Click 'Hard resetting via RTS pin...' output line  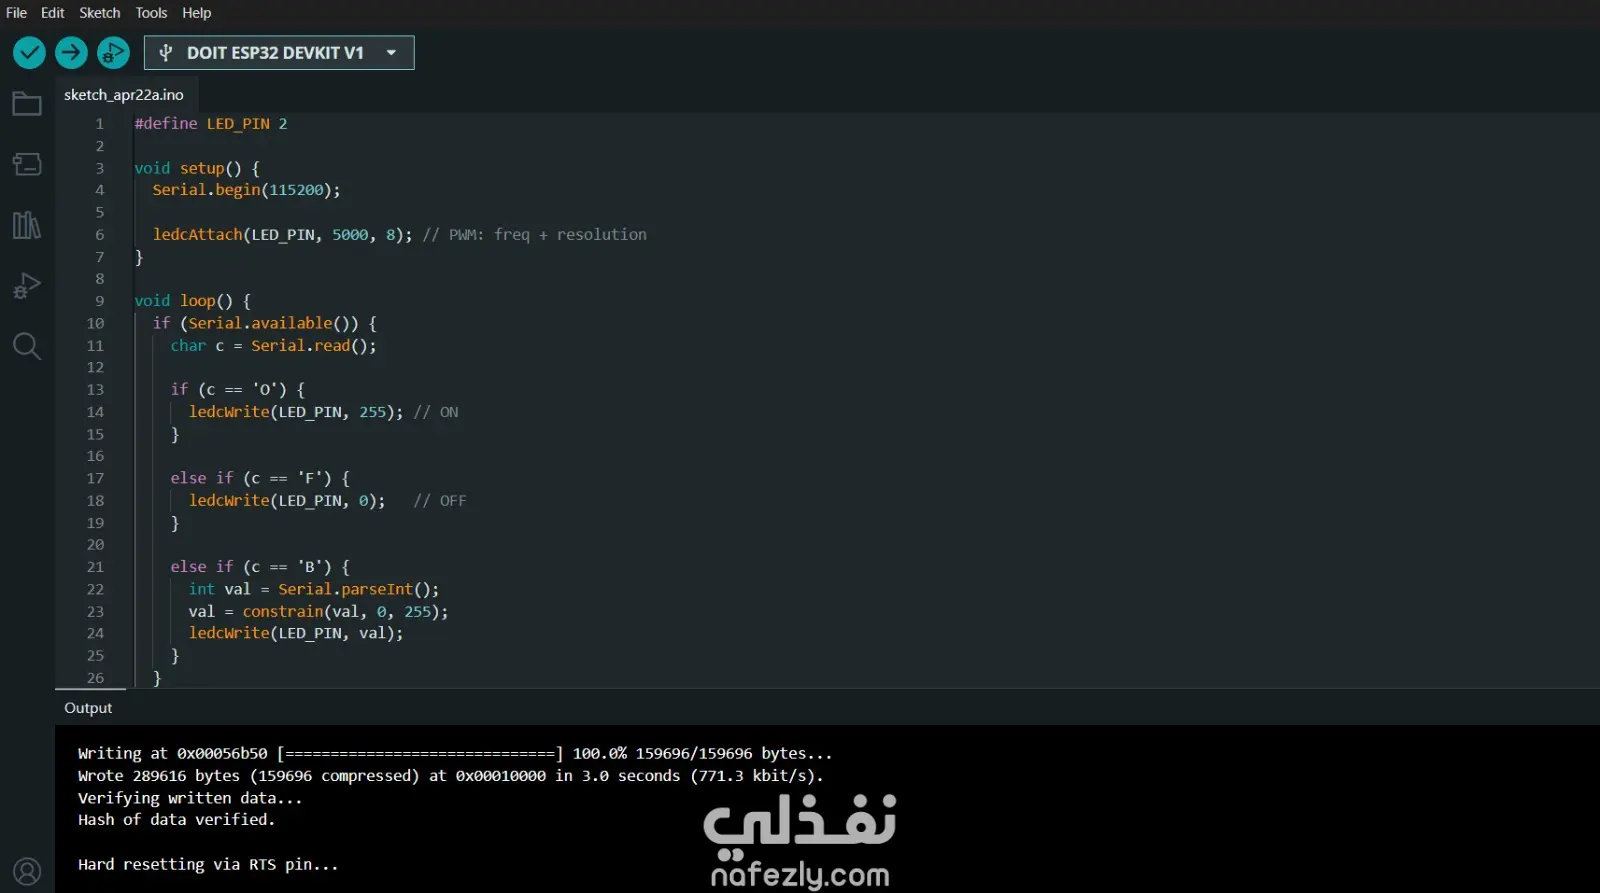point(208,865)
